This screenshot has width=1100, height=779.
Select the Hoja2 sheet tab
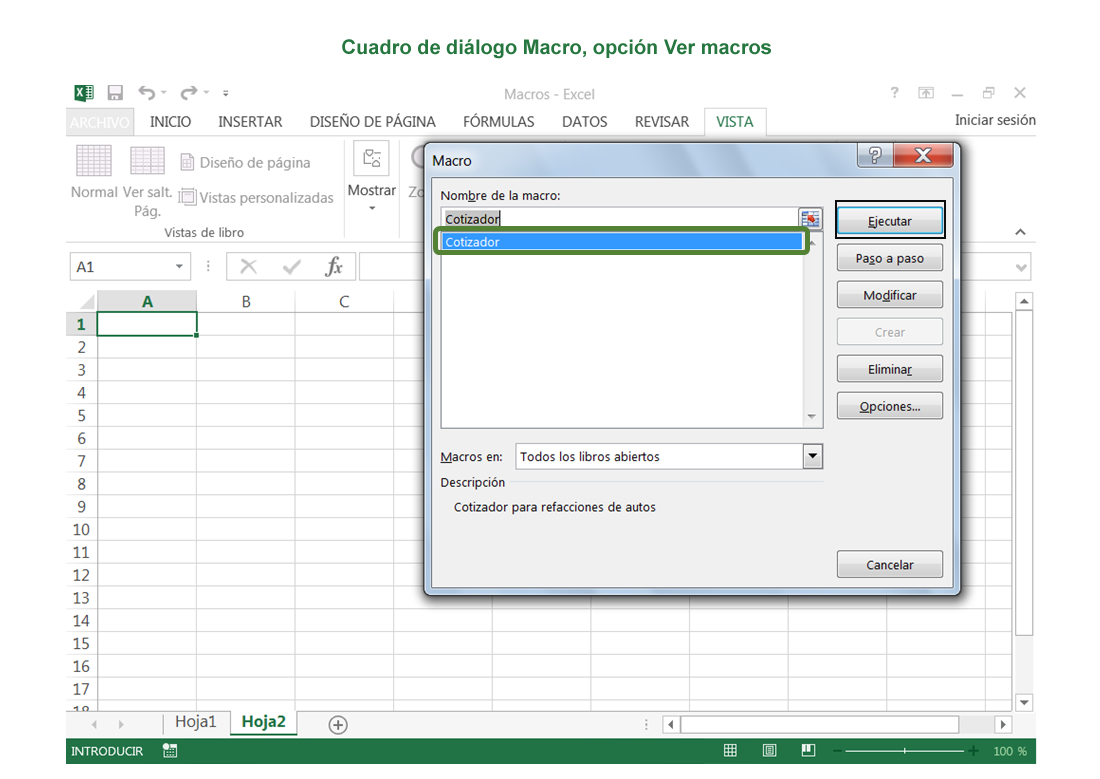click(x=264, y=722)
